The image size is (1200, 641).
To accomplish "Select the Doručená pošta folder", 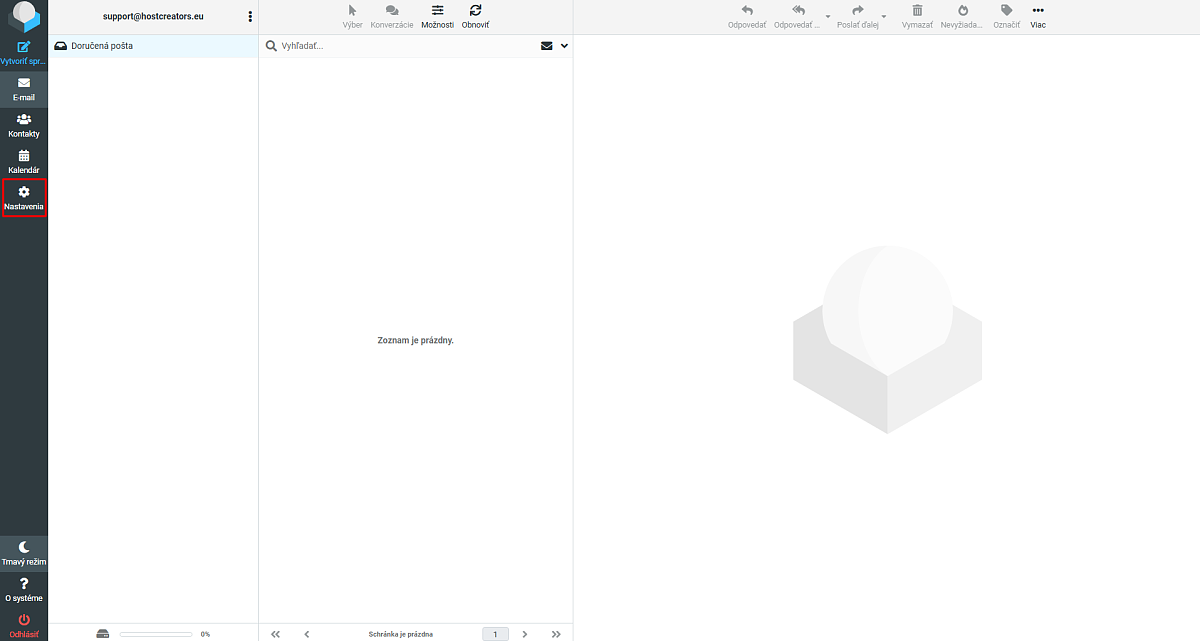I will [153, 46].
